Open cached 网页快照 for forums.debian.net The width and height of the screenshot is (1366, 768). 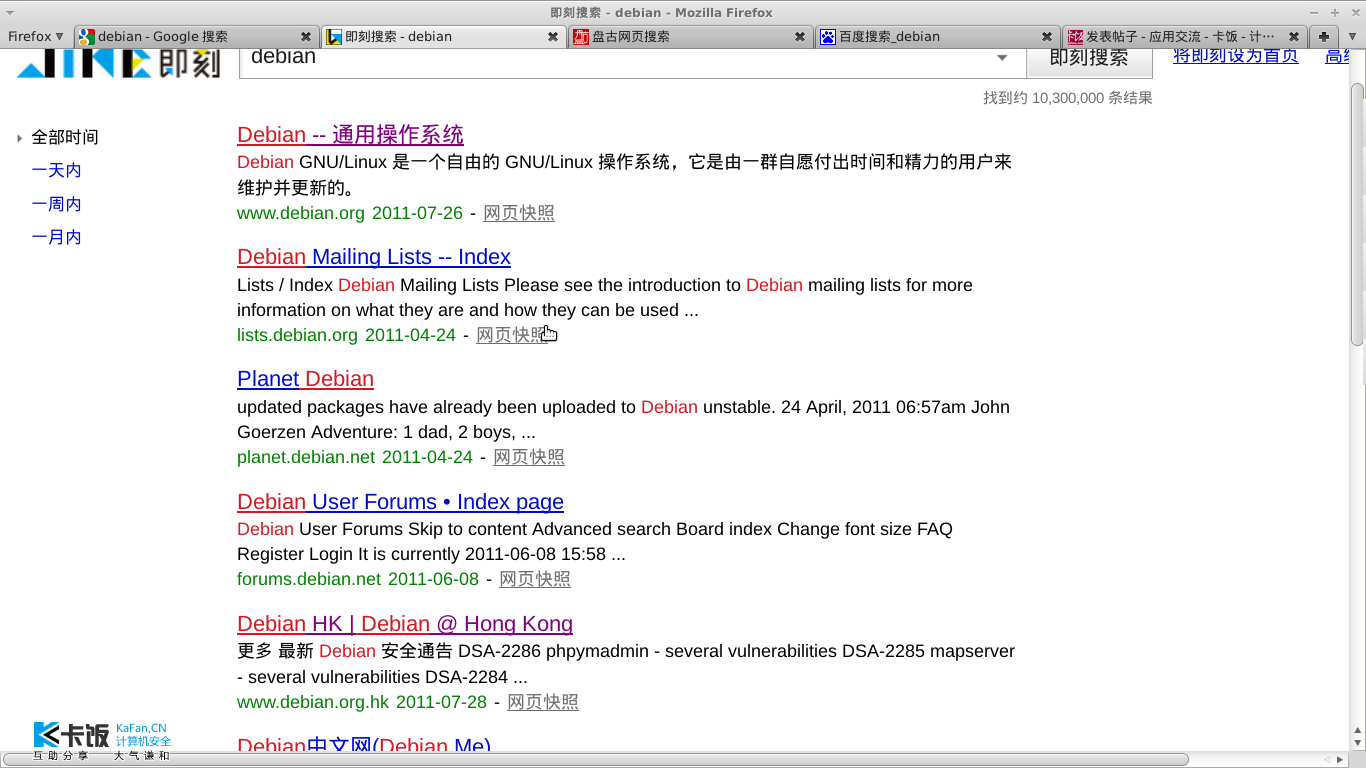coord(535,579)
